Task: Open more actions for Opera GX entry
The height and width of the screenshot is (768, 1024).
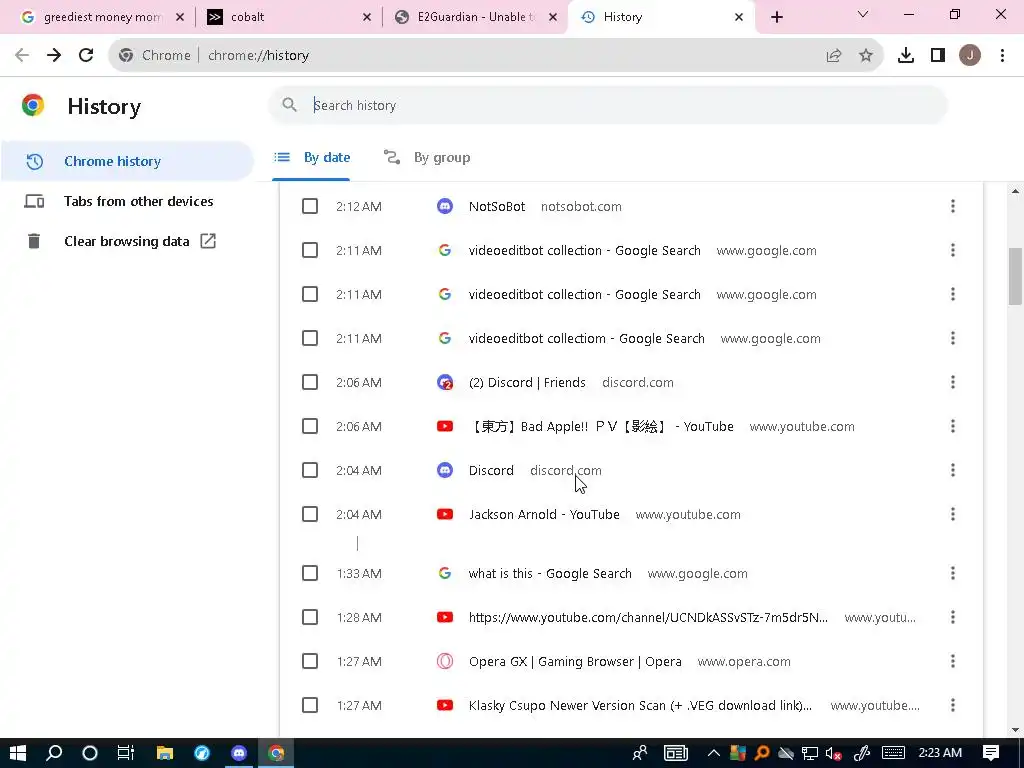Action: [x=953, y=661]
